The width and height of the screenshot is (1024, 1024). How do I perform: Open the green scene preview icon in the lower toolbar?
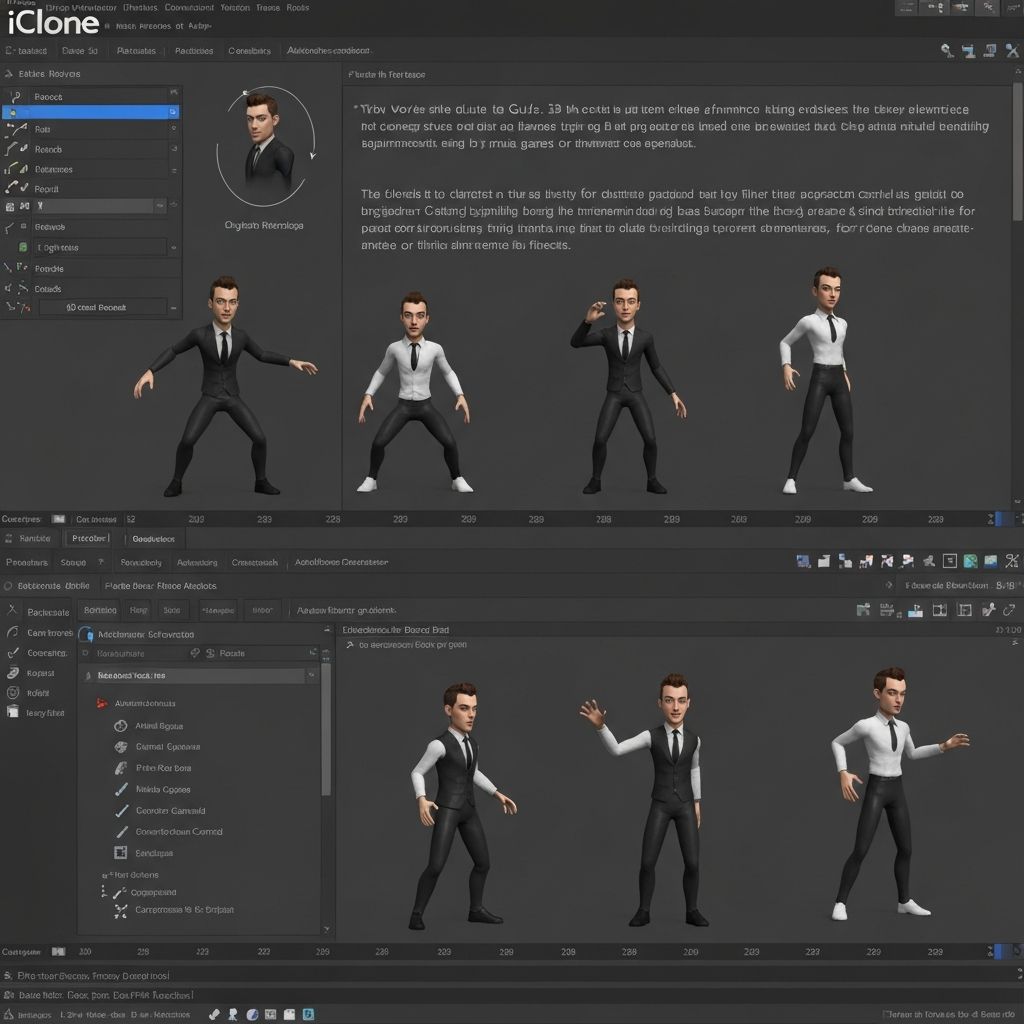click(x=970, y=561)
